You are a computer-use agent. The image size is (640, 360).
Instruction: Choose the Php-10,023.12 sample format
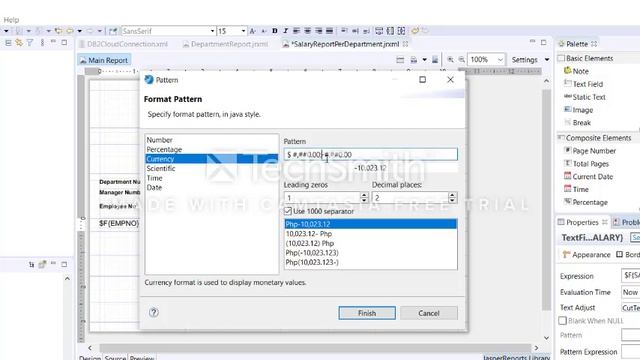pyautogui.click(x=371, y=224)
